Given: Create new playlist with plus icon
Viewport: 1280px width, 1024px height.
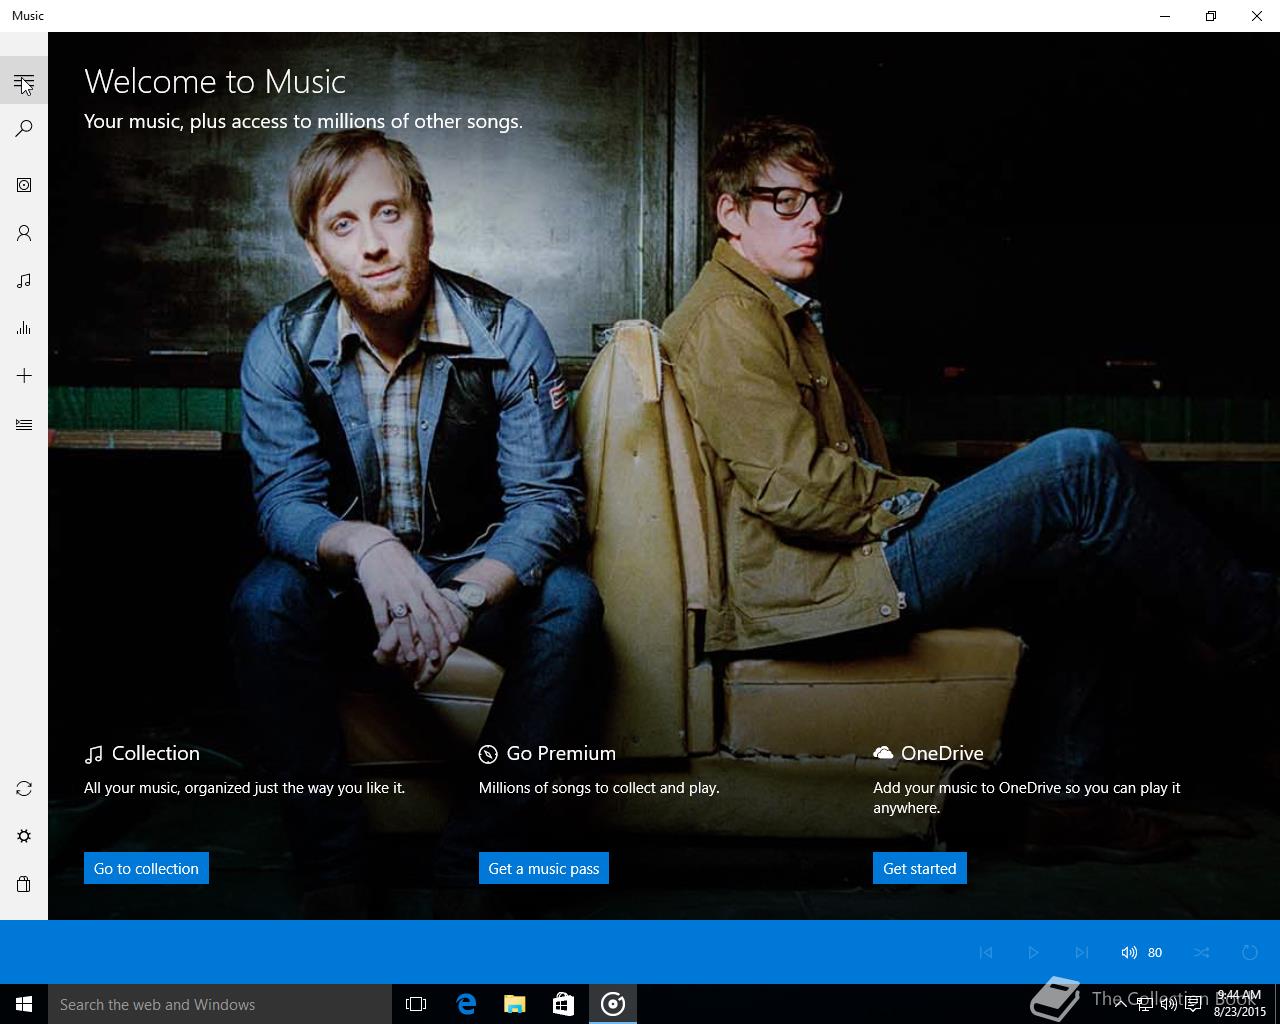Looking at the screenshot, I should 24,376.
